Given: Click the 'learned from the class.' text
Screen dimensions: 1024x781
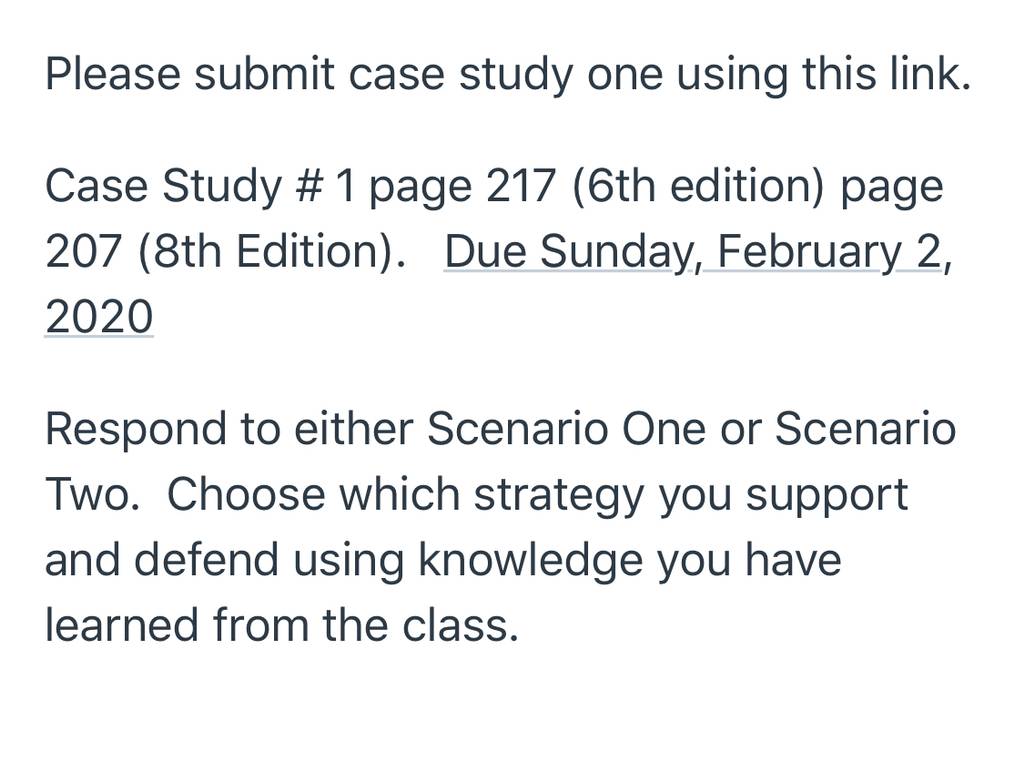Looking at the screenshot, I should click(281, 625).
